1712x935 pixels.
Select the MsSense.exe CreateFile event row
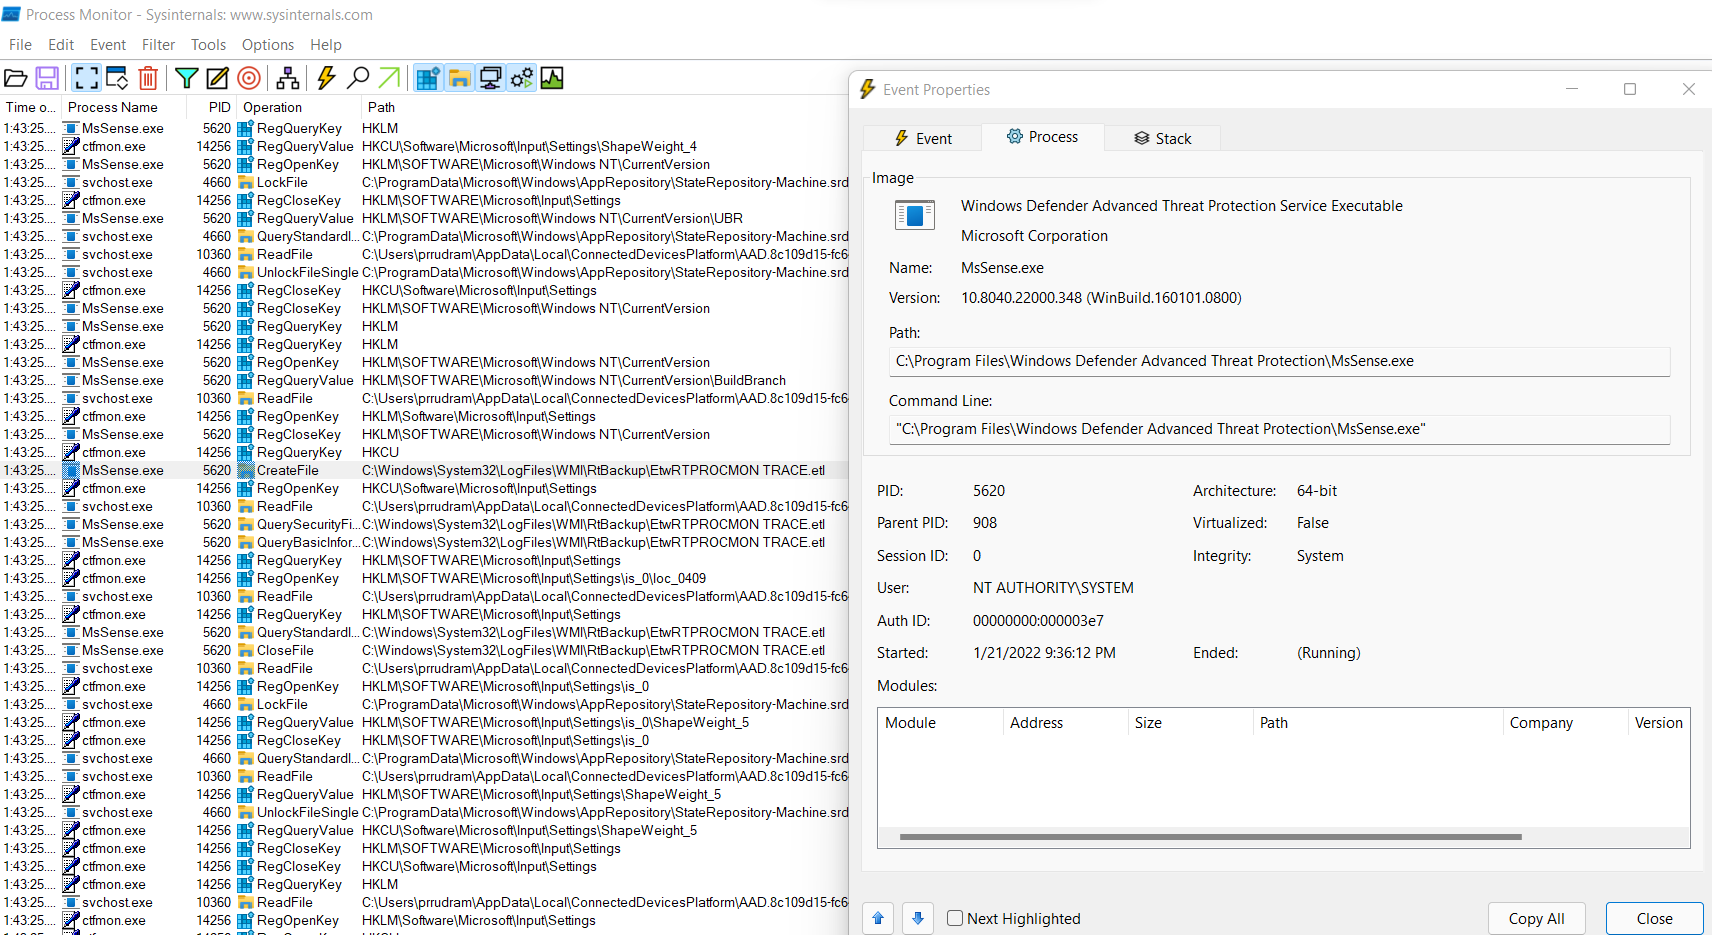tap(424, 470)
